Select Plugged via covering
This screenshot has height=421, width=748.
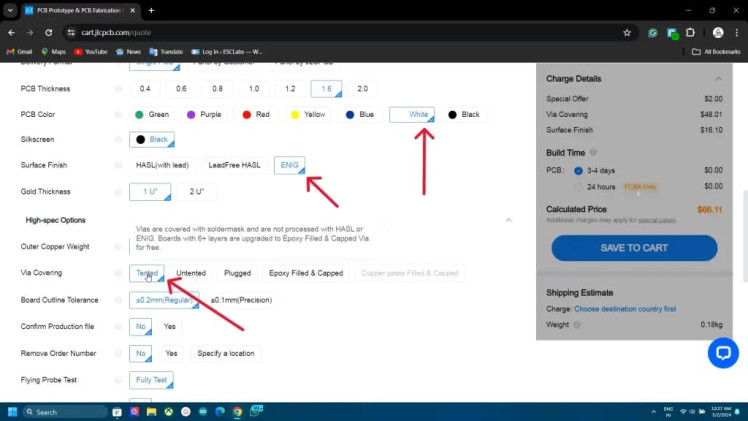tap(237, 273)
